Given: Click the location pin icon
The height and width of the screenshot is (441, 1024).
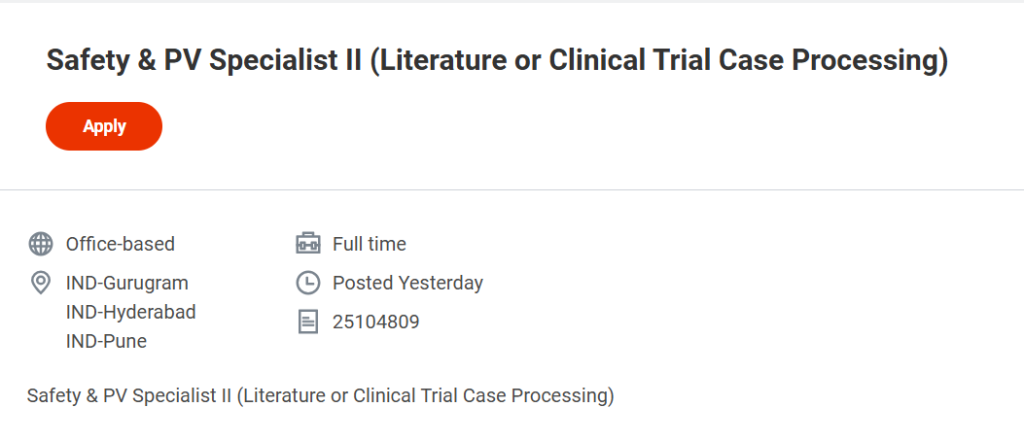Looking at the screenshot, I should click(x=41, y=283).
